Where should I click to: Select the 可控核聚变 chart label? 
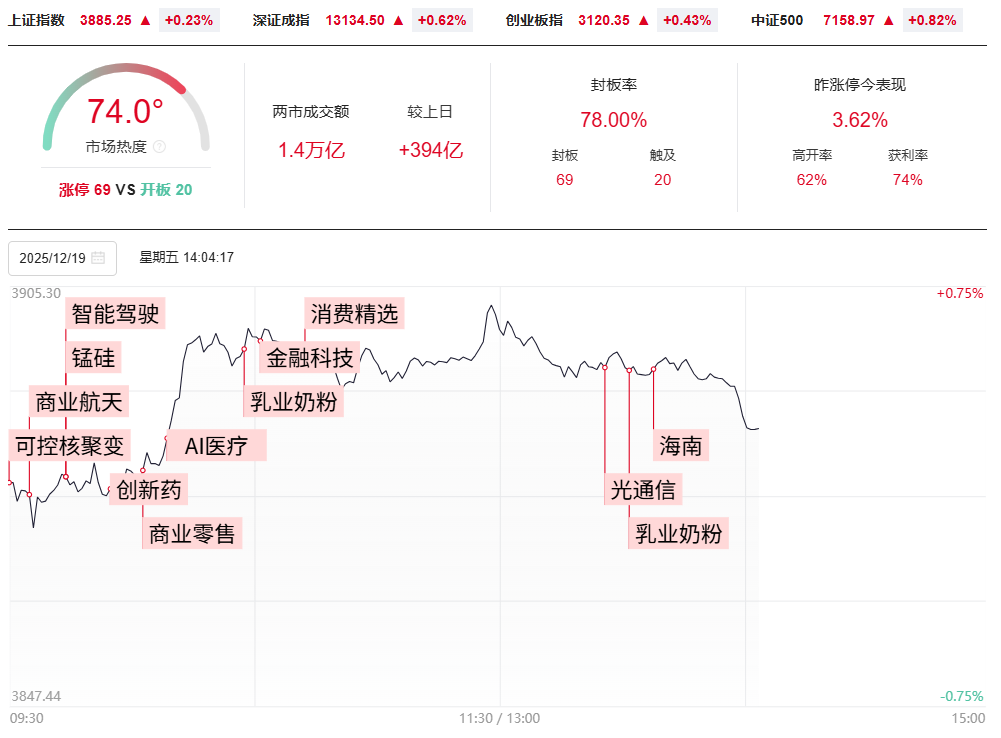click(69, 445)
